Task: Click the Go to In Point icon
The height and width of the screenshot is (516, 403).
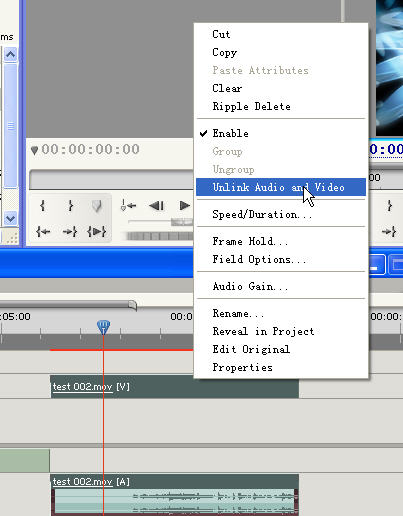Action: click(43, 231)
